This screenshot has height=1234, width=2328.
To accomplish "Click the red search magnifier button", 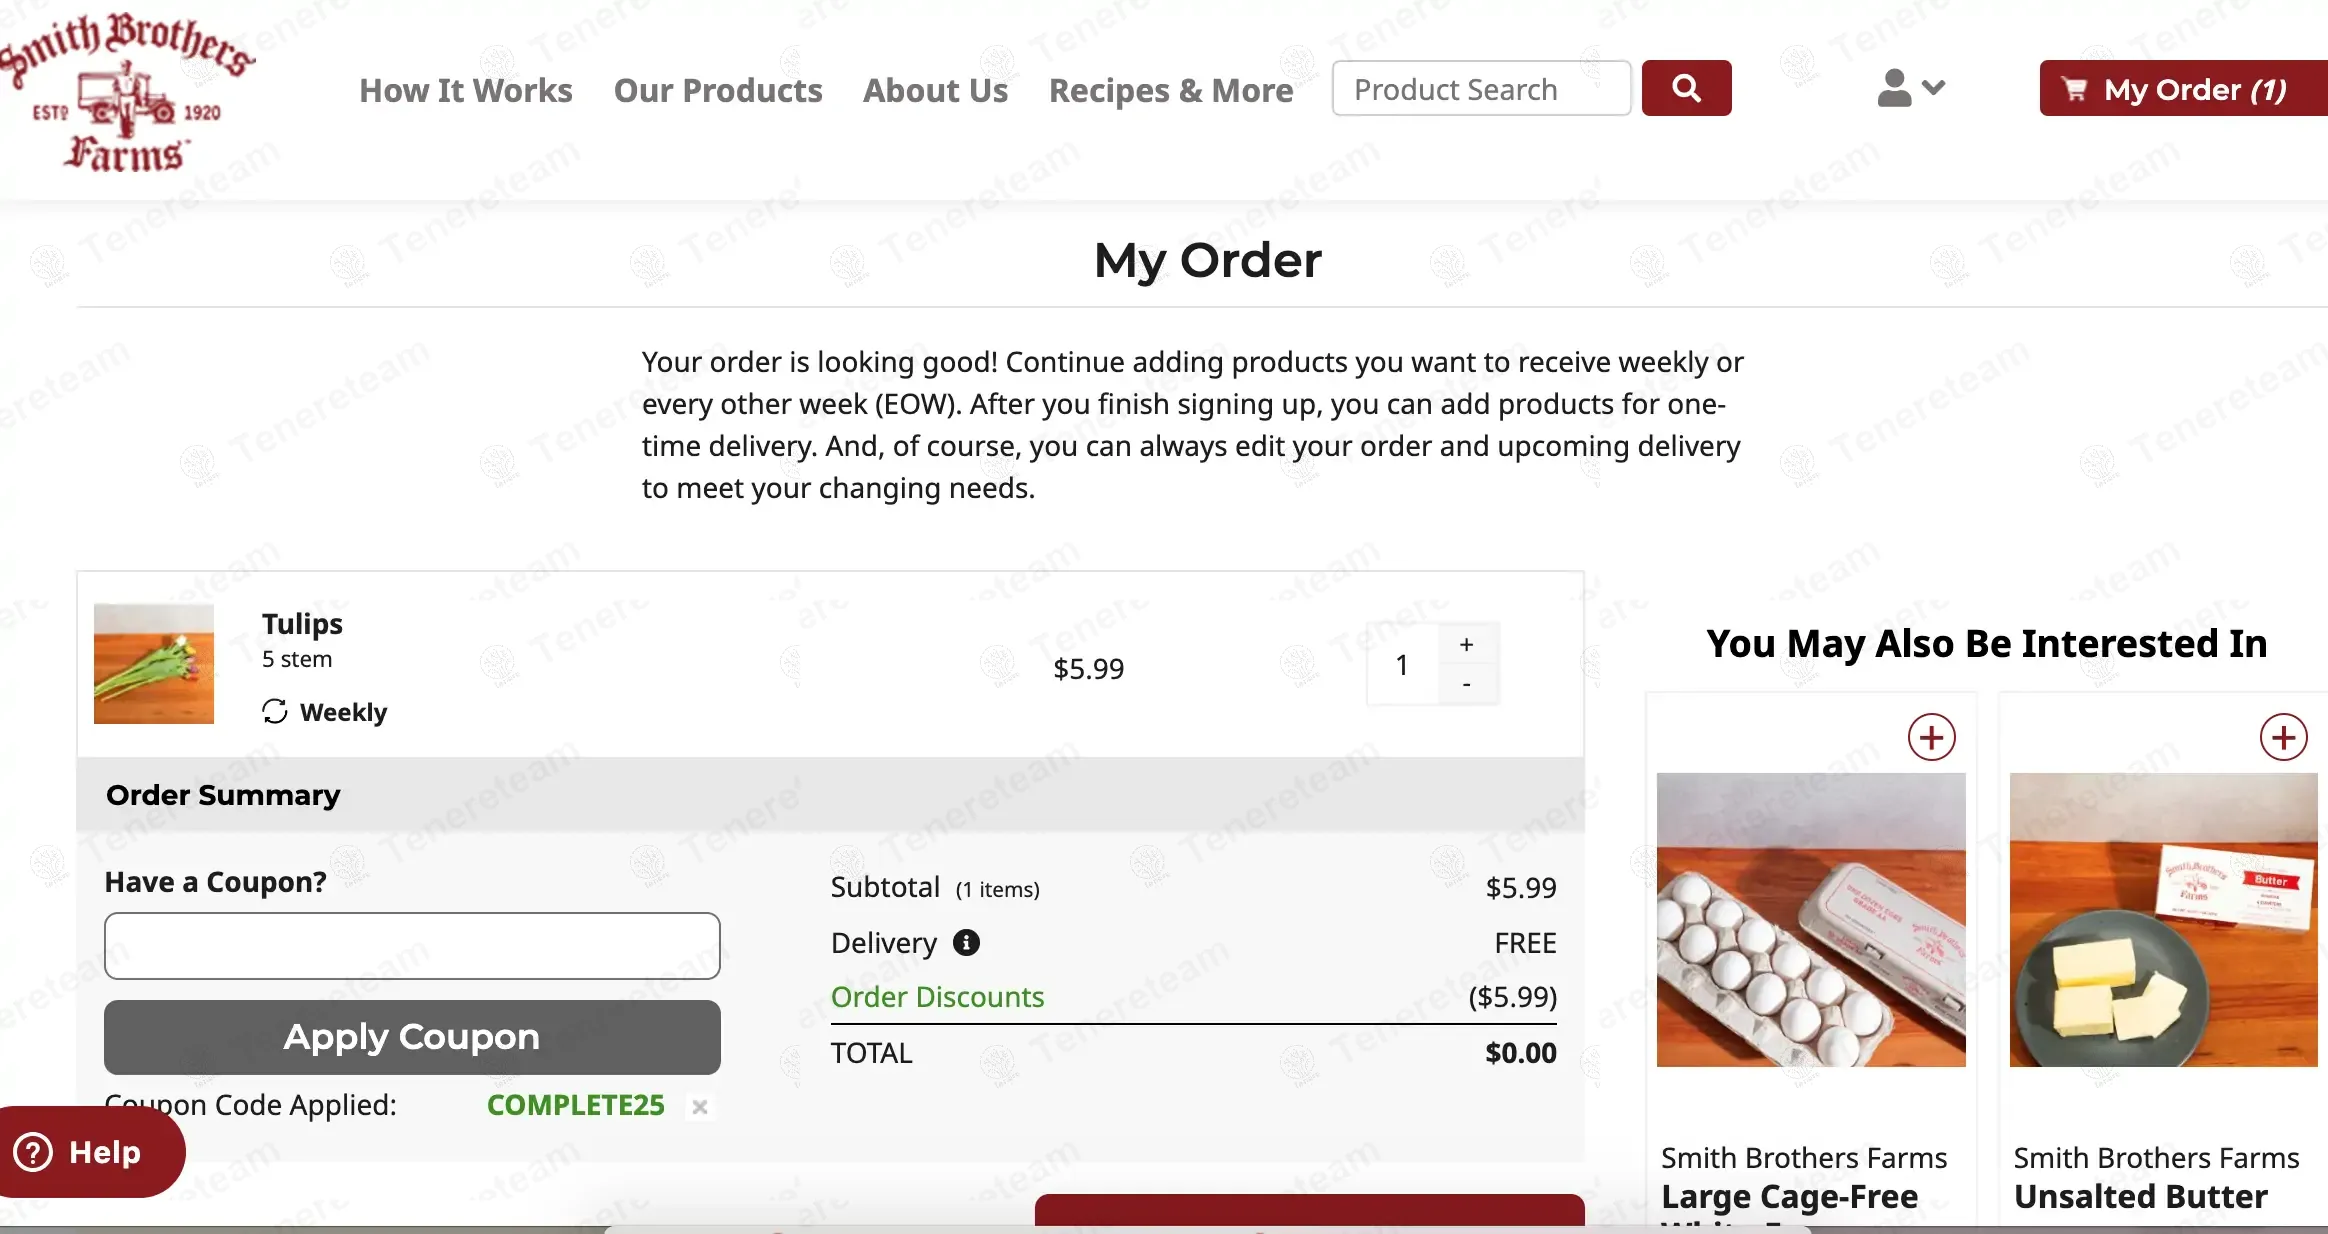I will tap(1686, 88).
